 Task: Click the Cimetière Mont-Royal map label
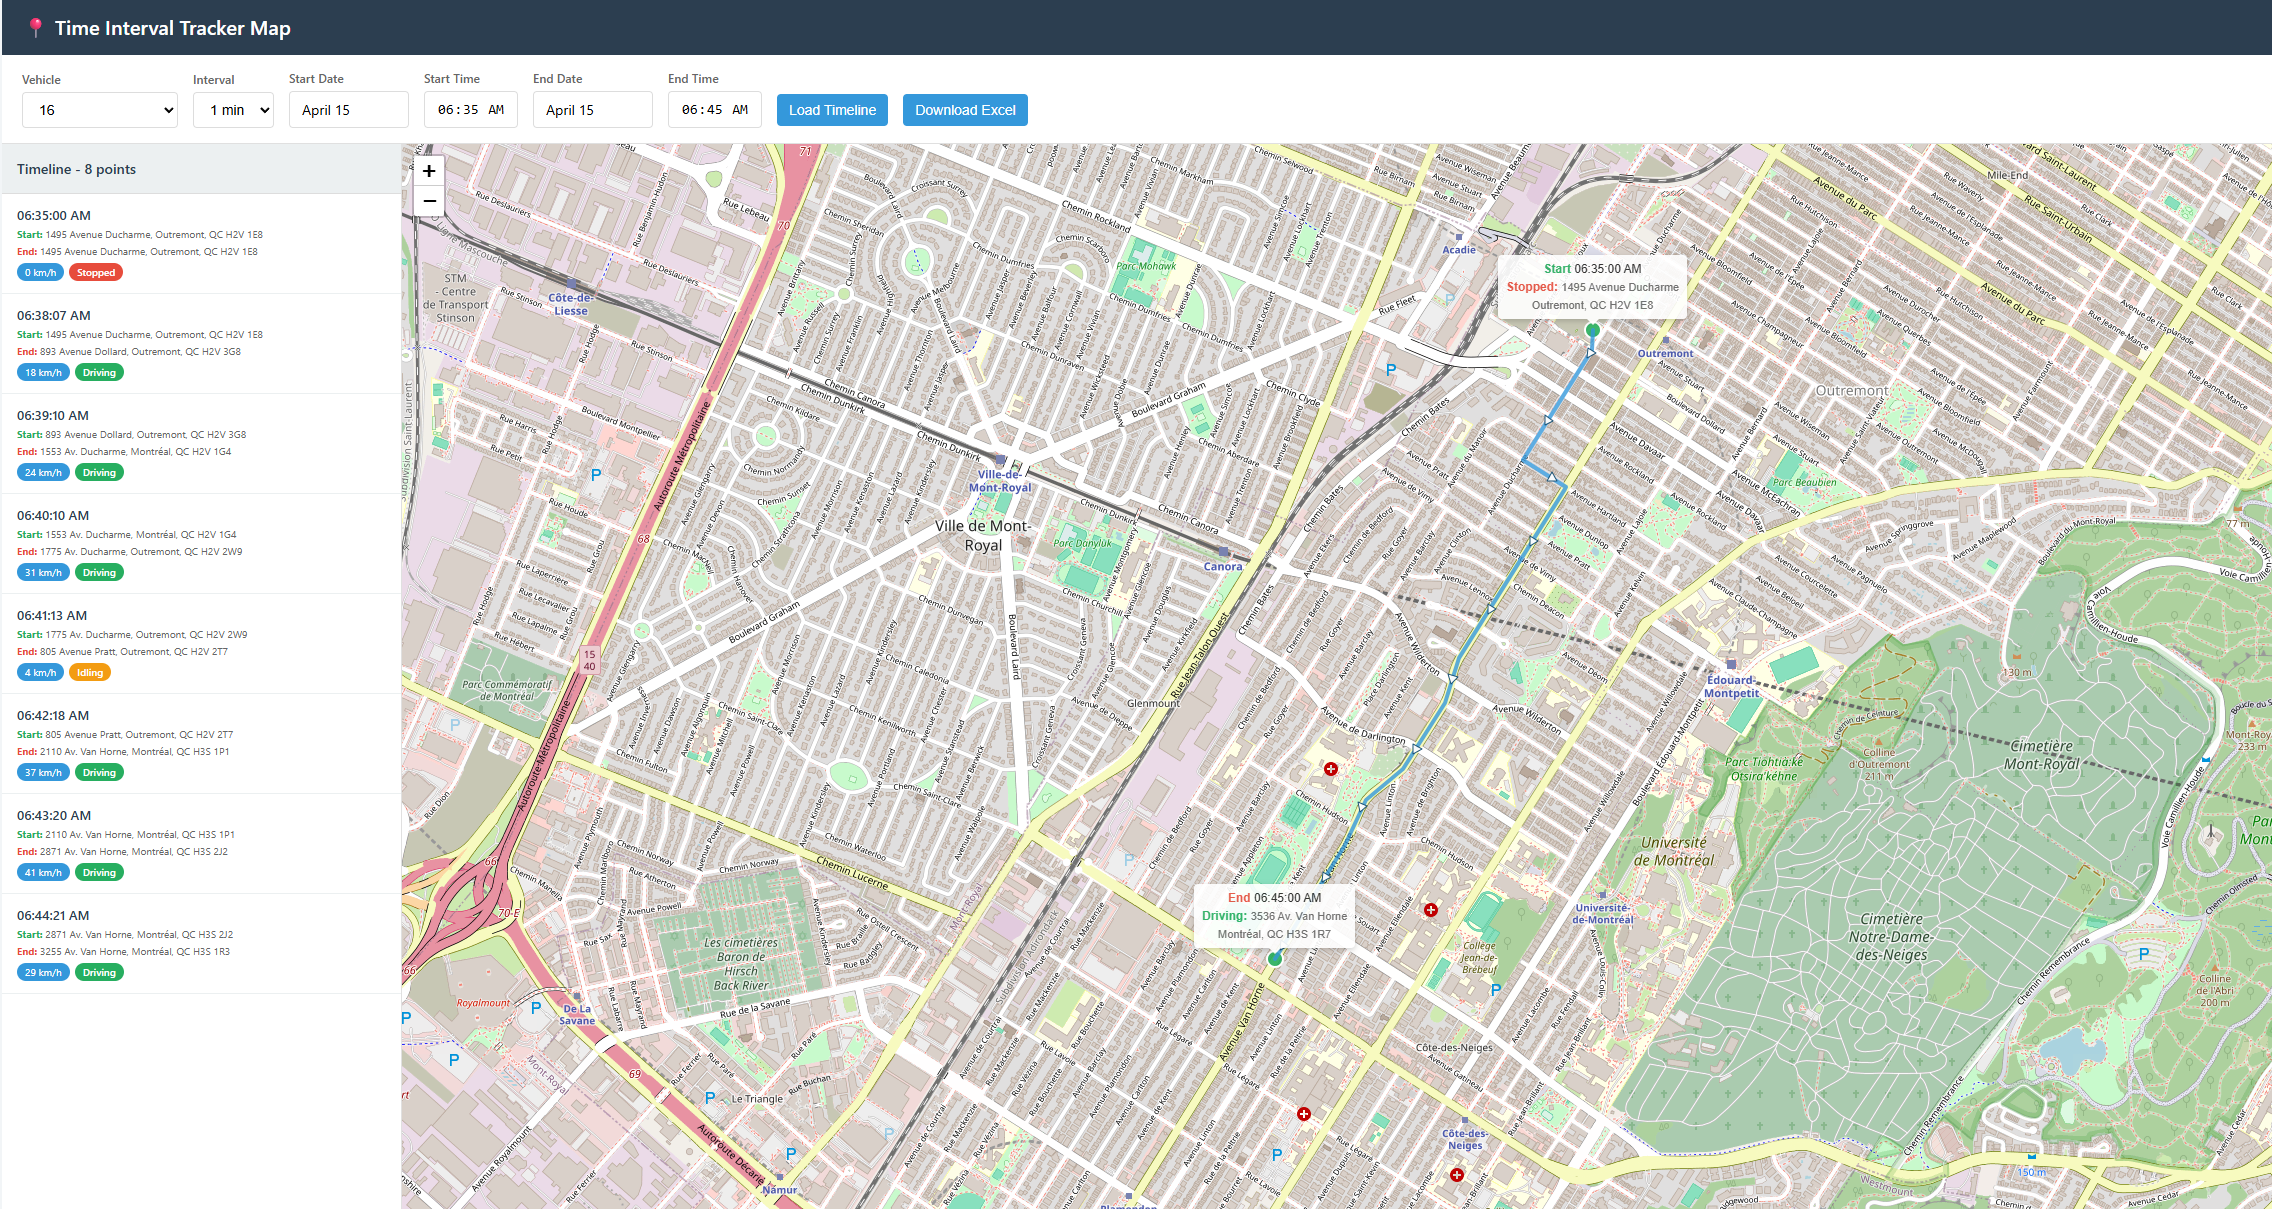2041,755
